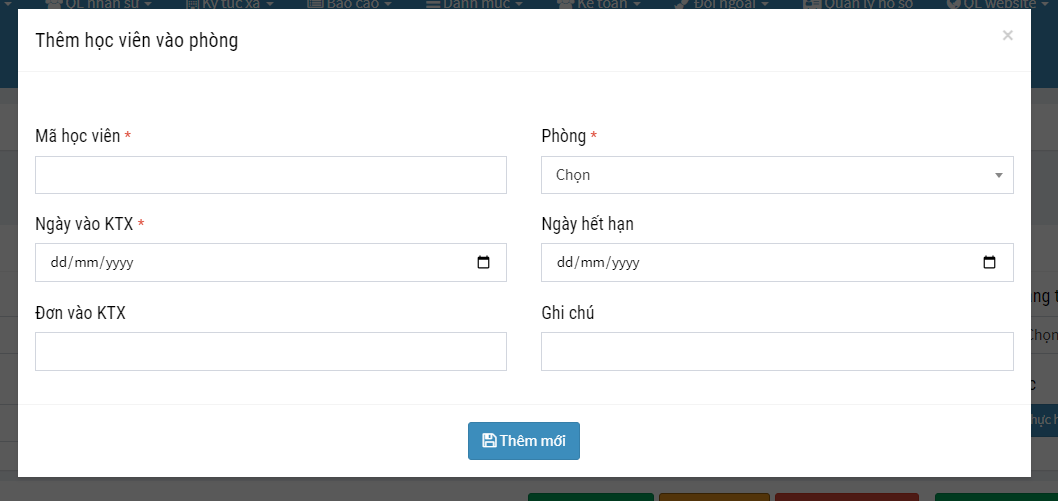The image size is (1058, 501).
Task: Click the Phòng dropdown arrow
Action: (x=998, y=175)
